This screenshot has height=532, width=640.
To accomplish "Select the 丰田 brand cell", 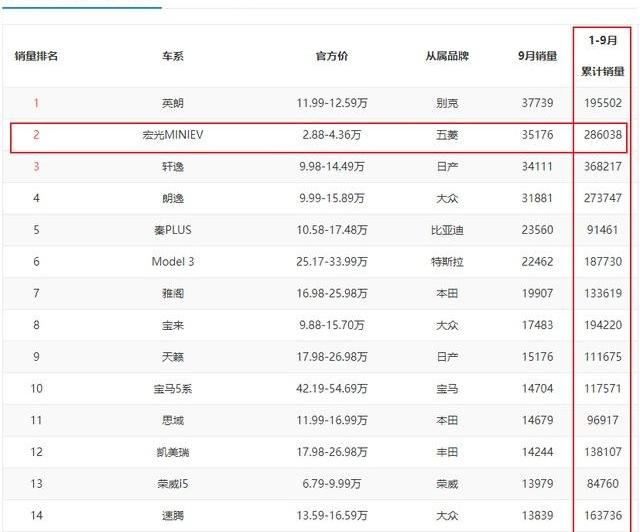I will point(447,452).
